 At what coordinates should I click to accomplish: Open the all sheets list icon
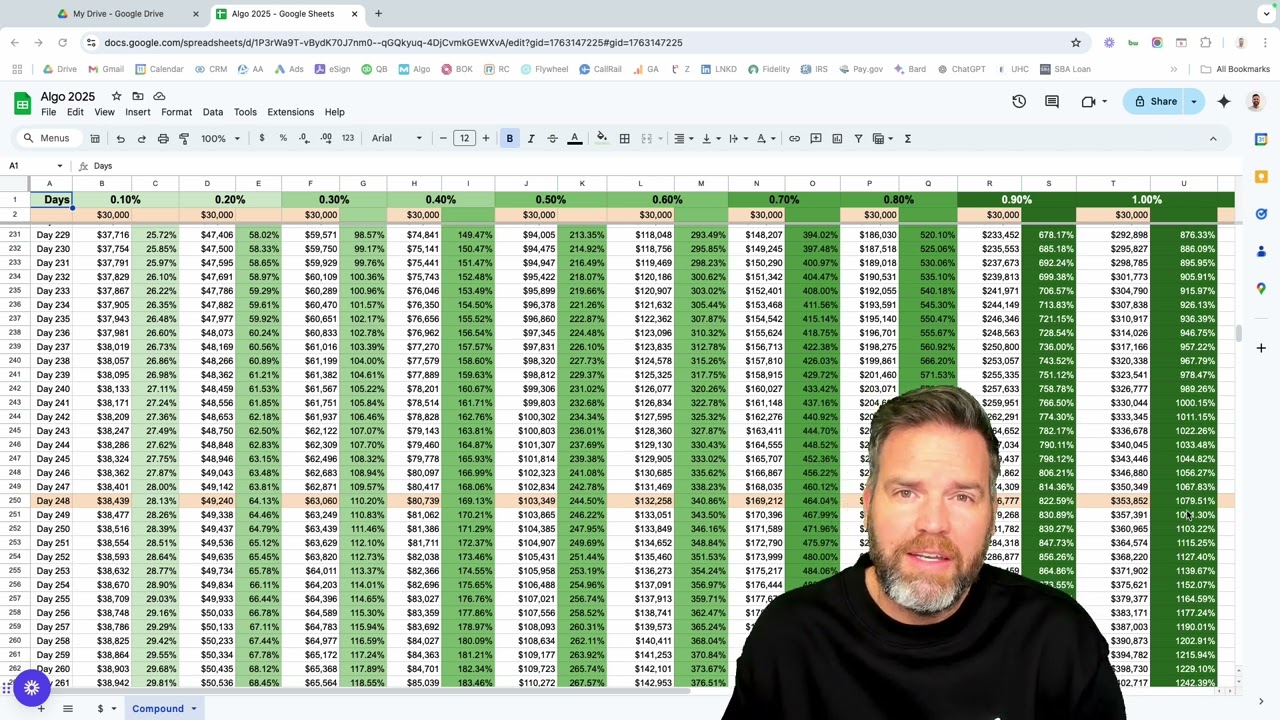(68, 708)
